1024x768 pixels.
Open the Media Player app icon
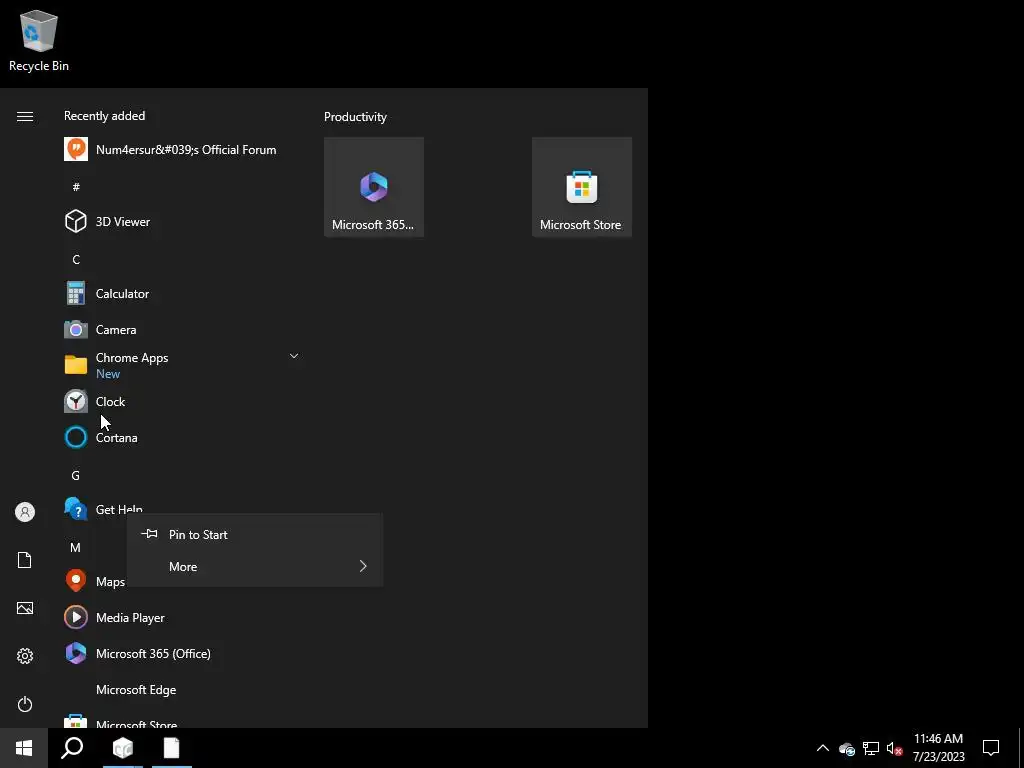[x=76, y=616]
